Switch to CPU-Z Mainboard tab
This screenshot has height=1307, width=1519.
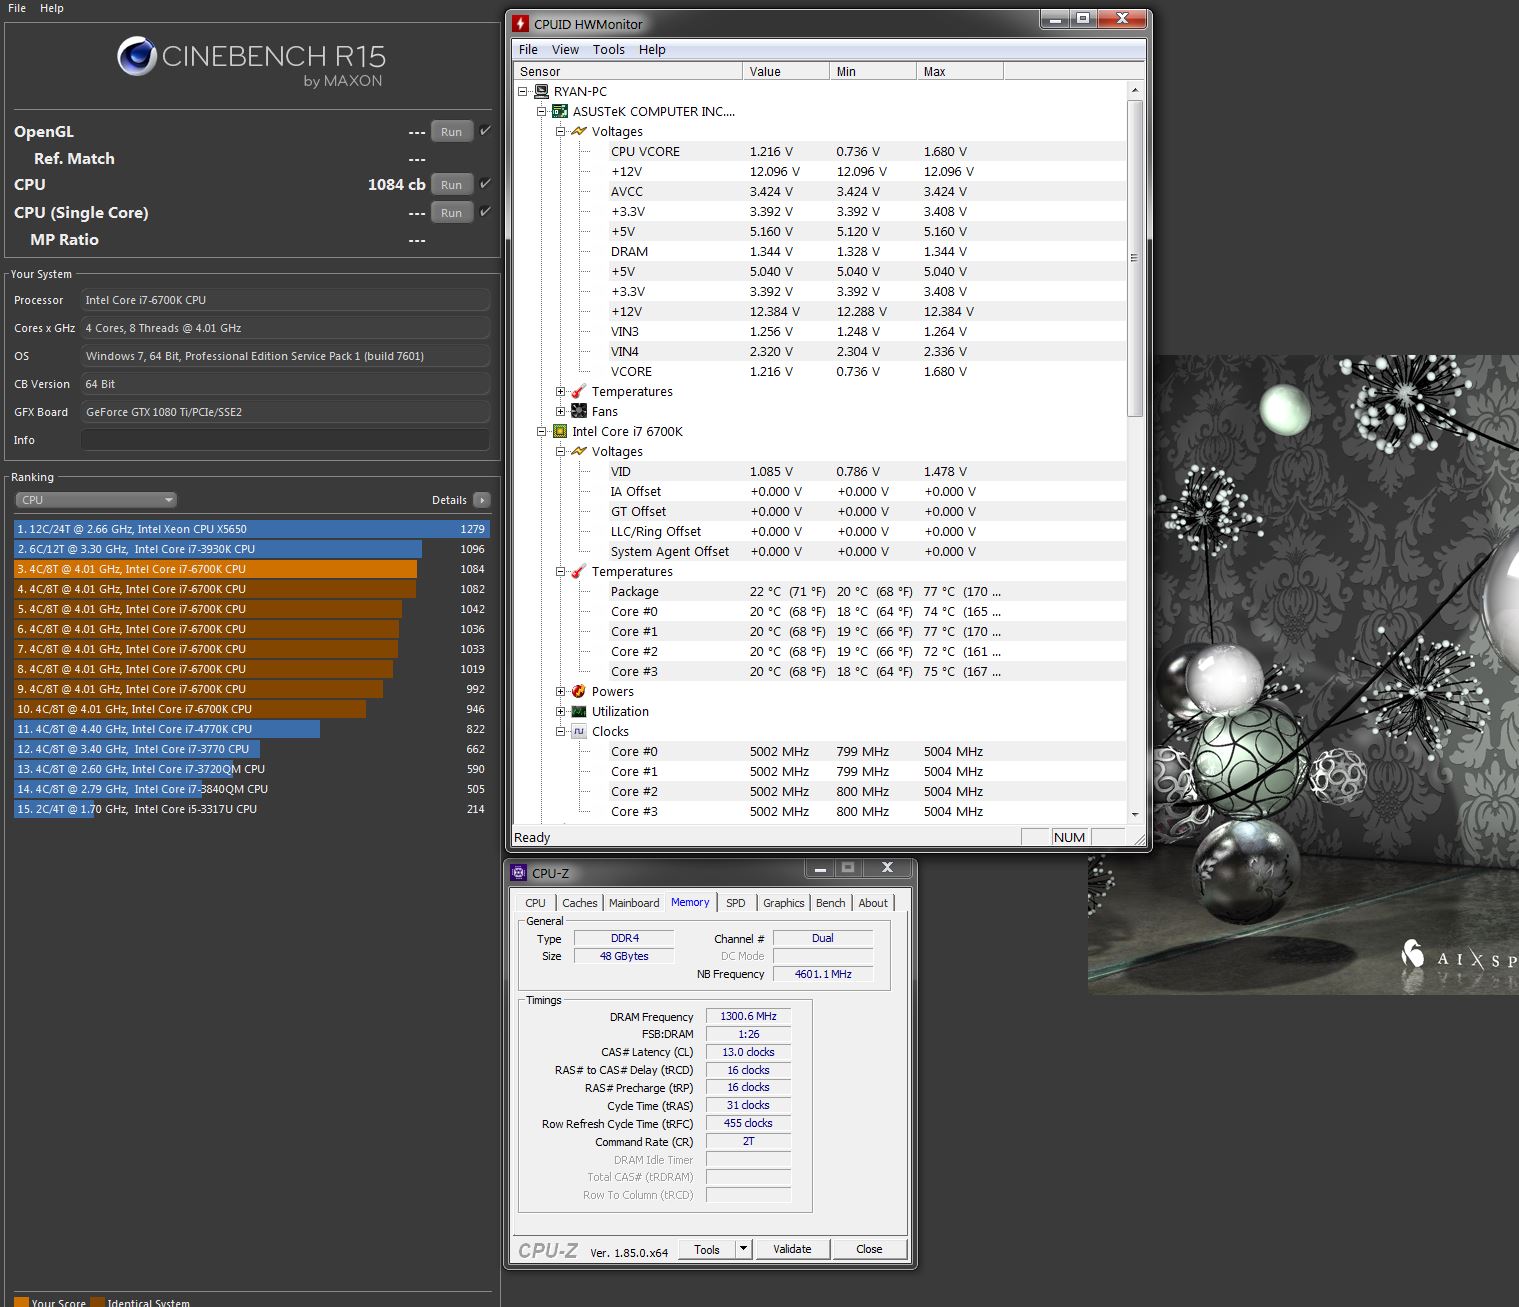634,903
